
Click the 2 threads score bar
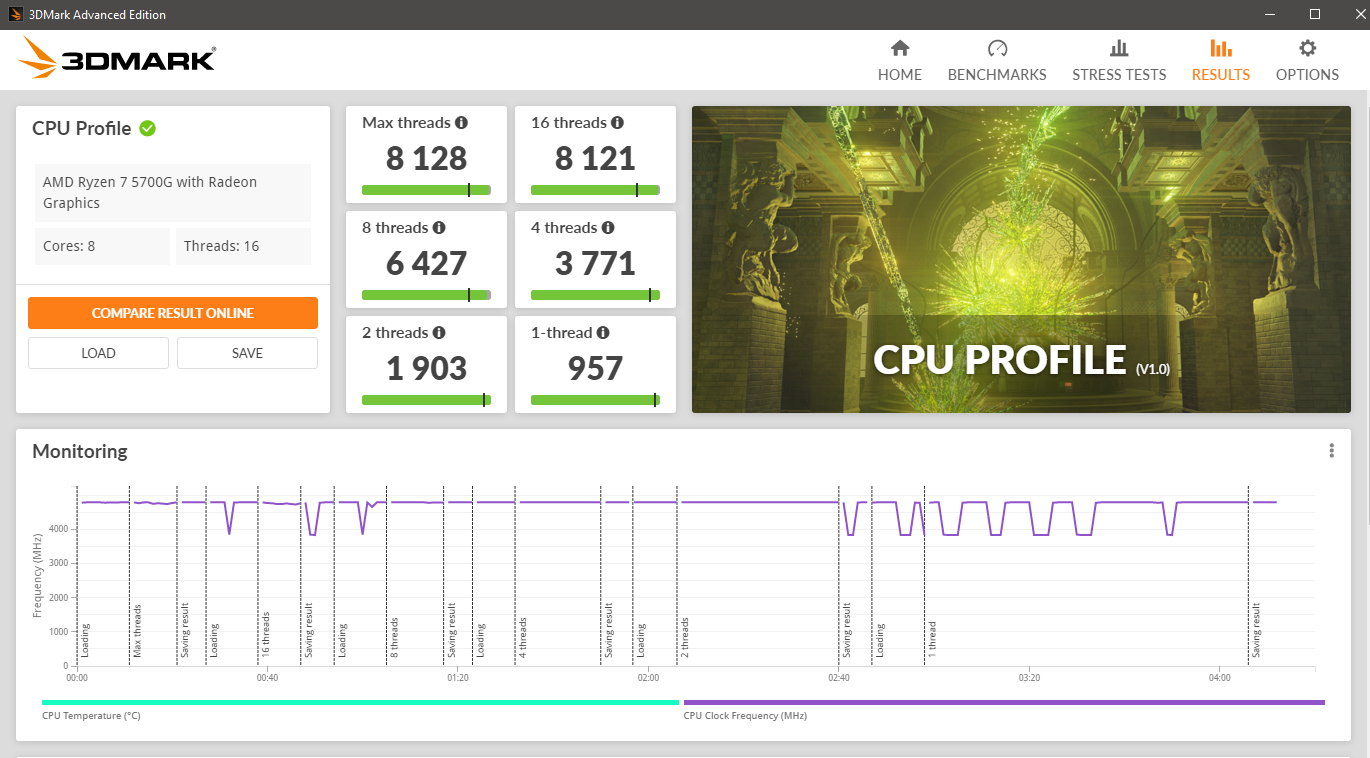[x=426, y=400]
